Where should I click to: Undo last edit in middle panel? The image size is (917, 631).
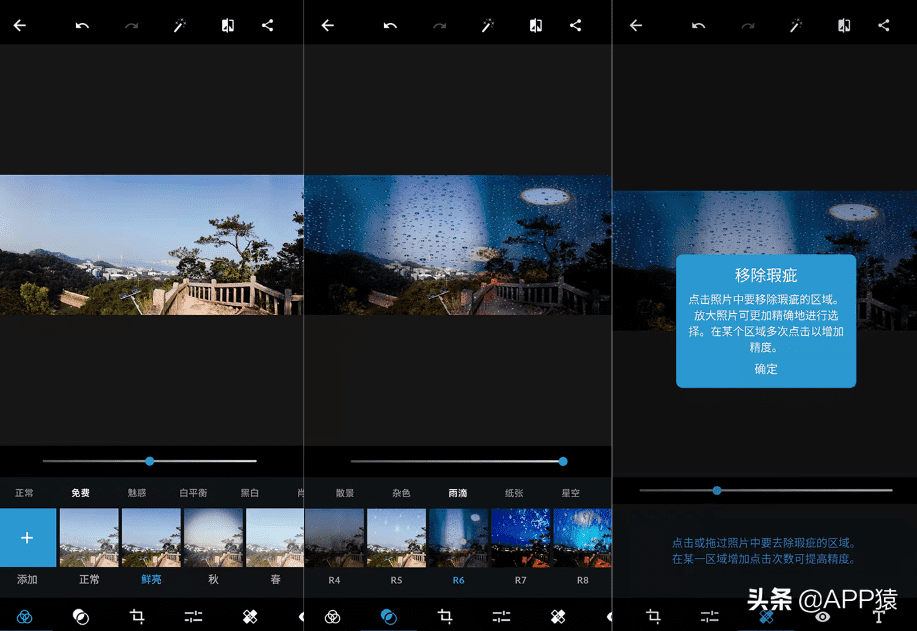[390, 25]
